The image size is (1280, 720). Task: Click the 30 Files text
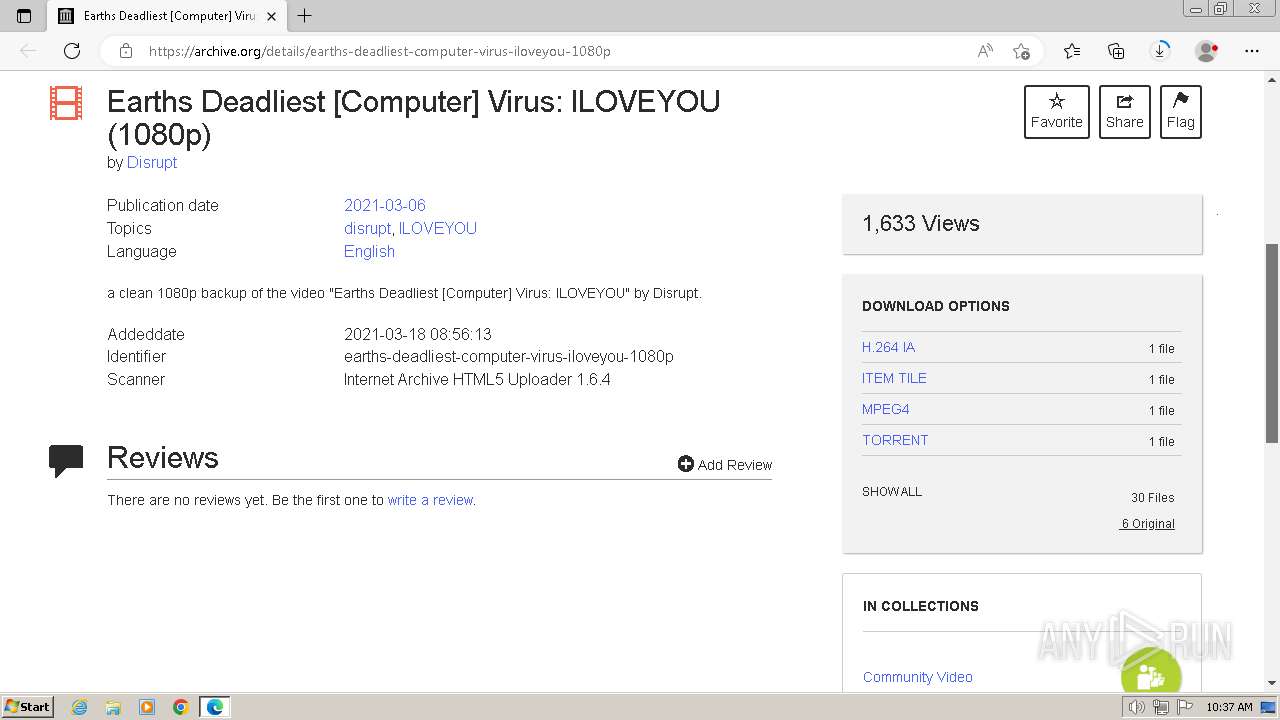point(1153,497)
